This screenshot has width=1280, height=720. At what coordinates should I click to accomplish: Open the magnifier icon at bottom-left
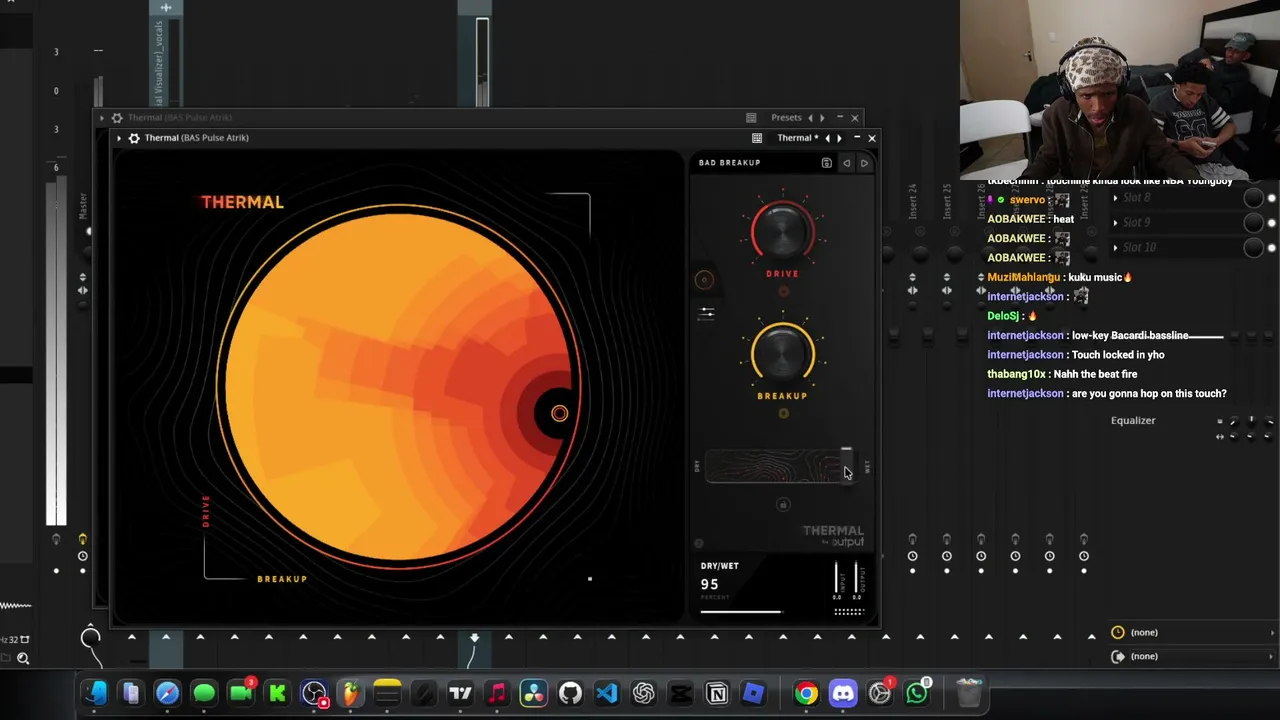(x=23, y=658)
